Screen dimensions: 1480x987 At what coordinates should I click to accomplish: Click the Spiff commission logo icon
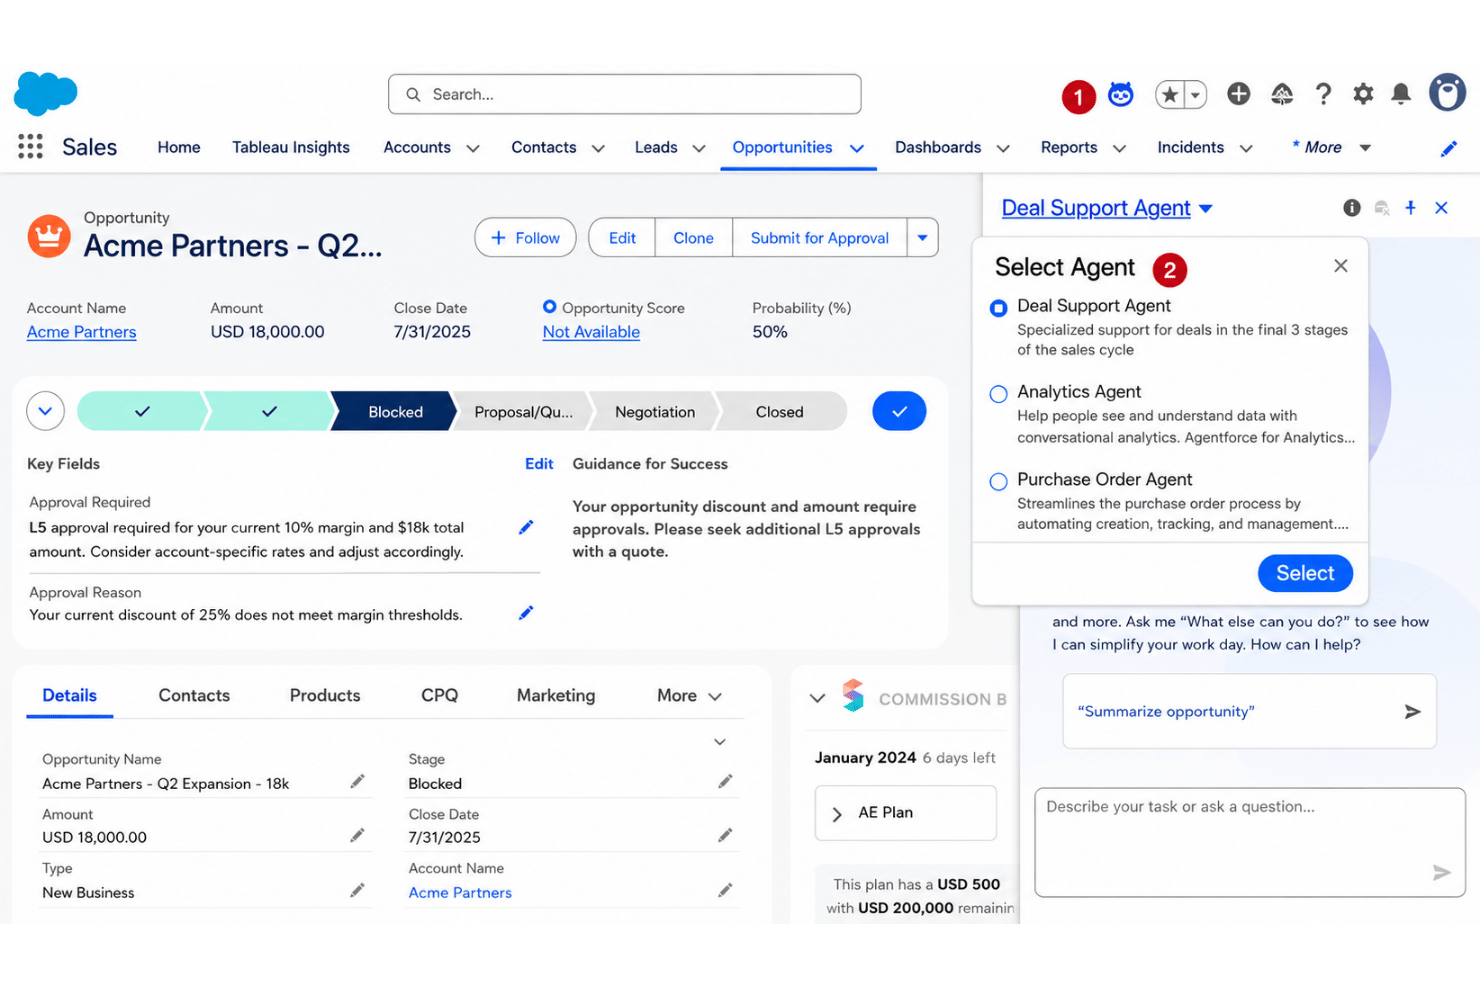click(x=853, y=696)
